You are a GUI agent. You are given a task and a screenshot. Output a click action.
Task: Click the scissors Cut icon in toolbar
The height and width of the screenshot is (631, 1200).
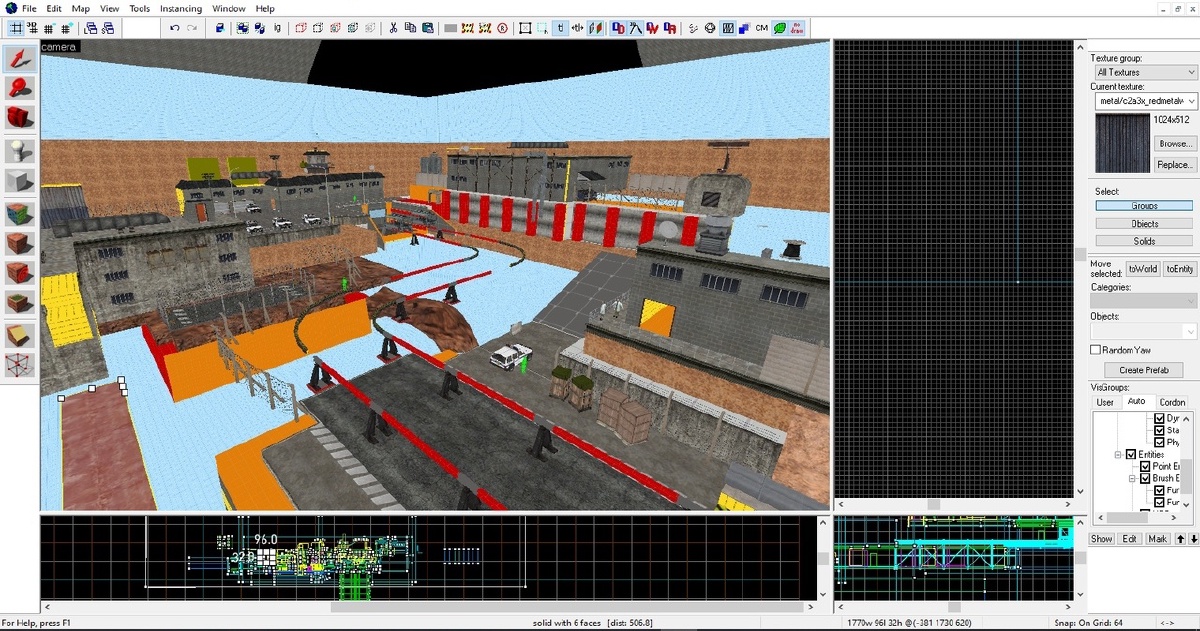pyautogui.click(x=394, y=28)
